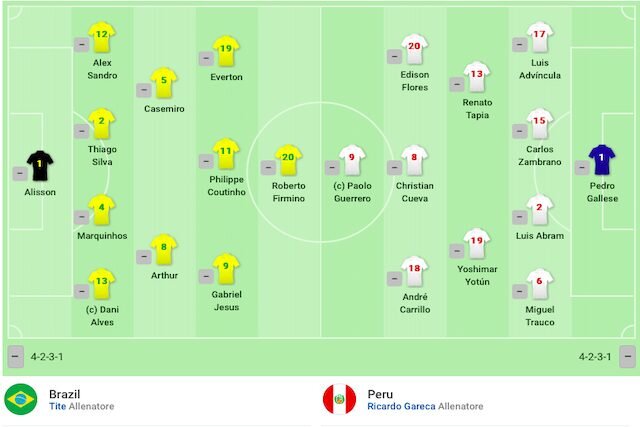The image size is (640, 427).
Task: Select Christian Cueva's number 8 jersey
Action: point(414,160)
